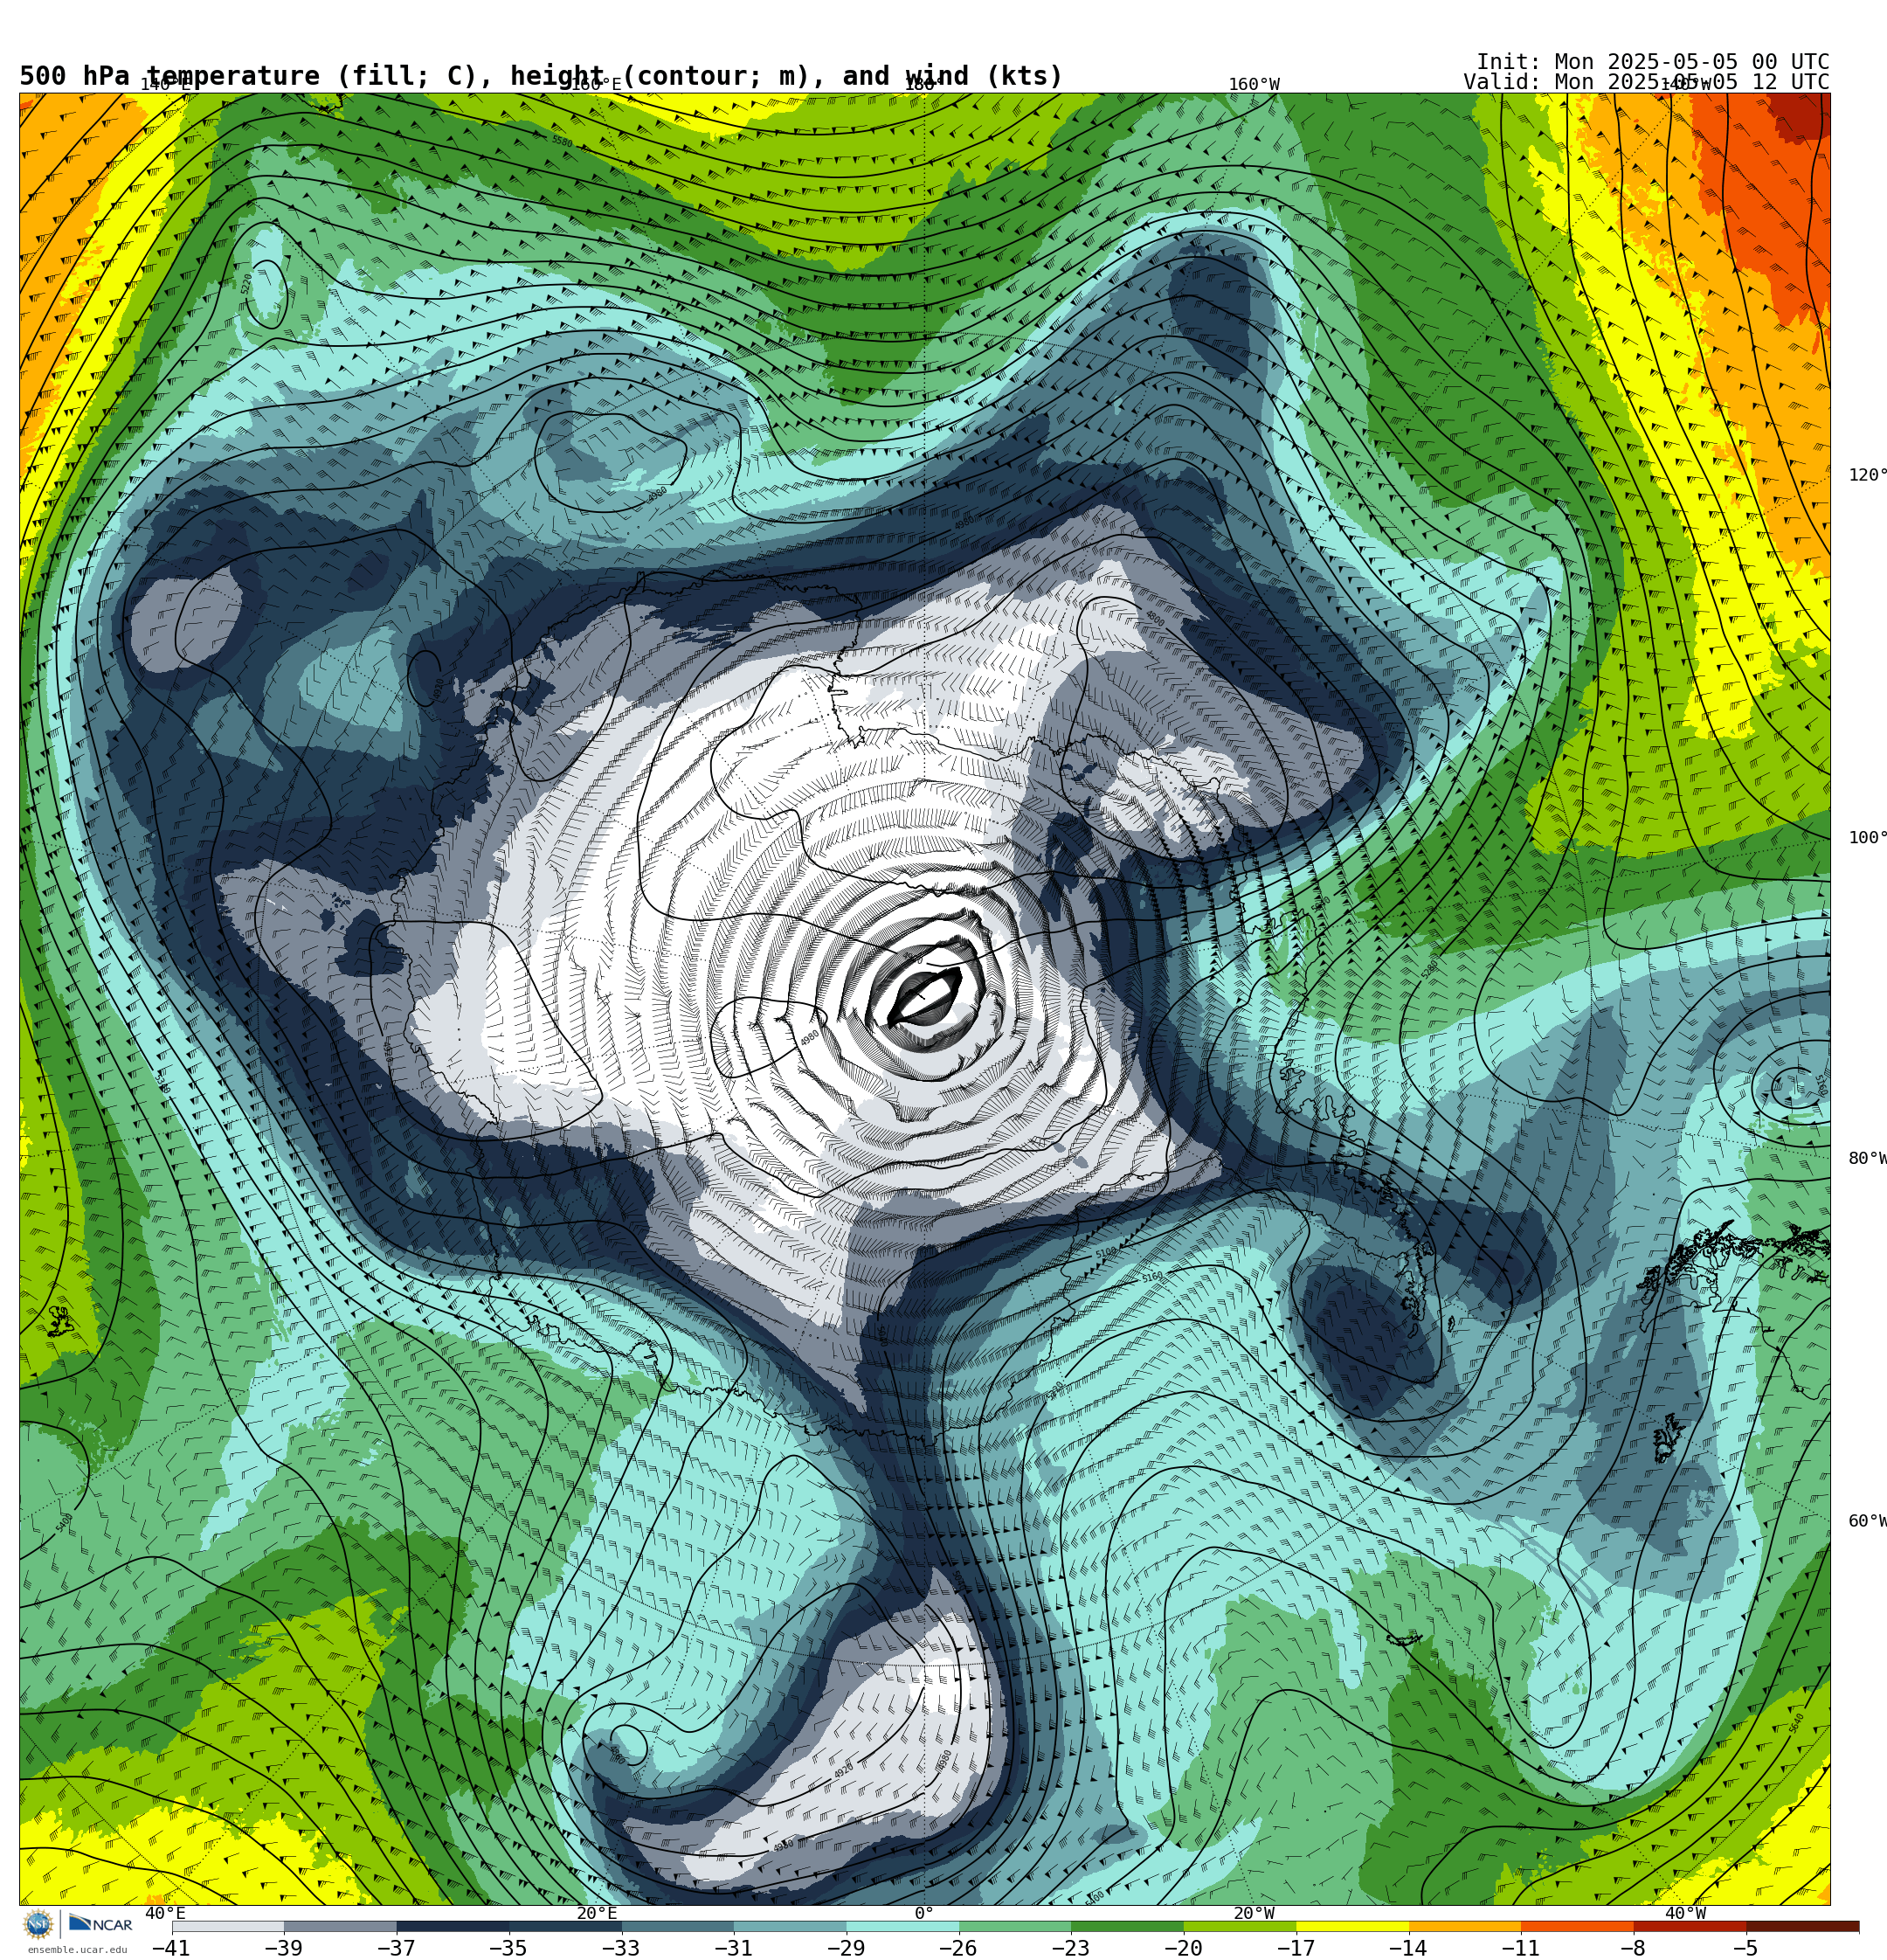Pick the red-orange colorbar swatch (−11 to −8)
The height and width of the screenshot is (1960, 1887).
1578,1926
